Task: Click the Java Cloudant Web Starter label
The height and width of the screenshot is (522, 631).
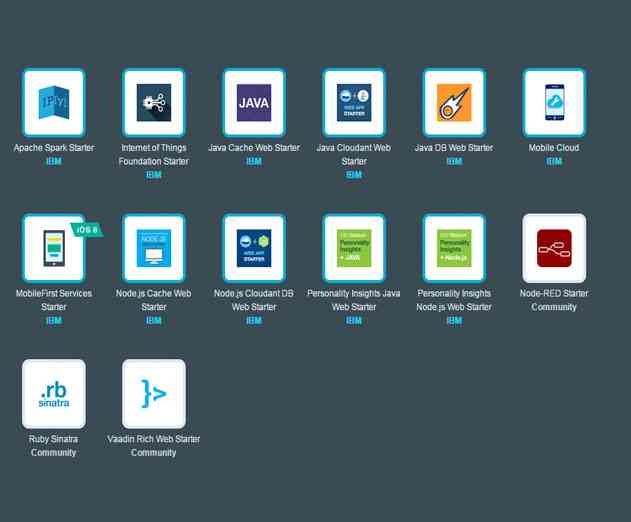Action: click(x=354, y=155)
